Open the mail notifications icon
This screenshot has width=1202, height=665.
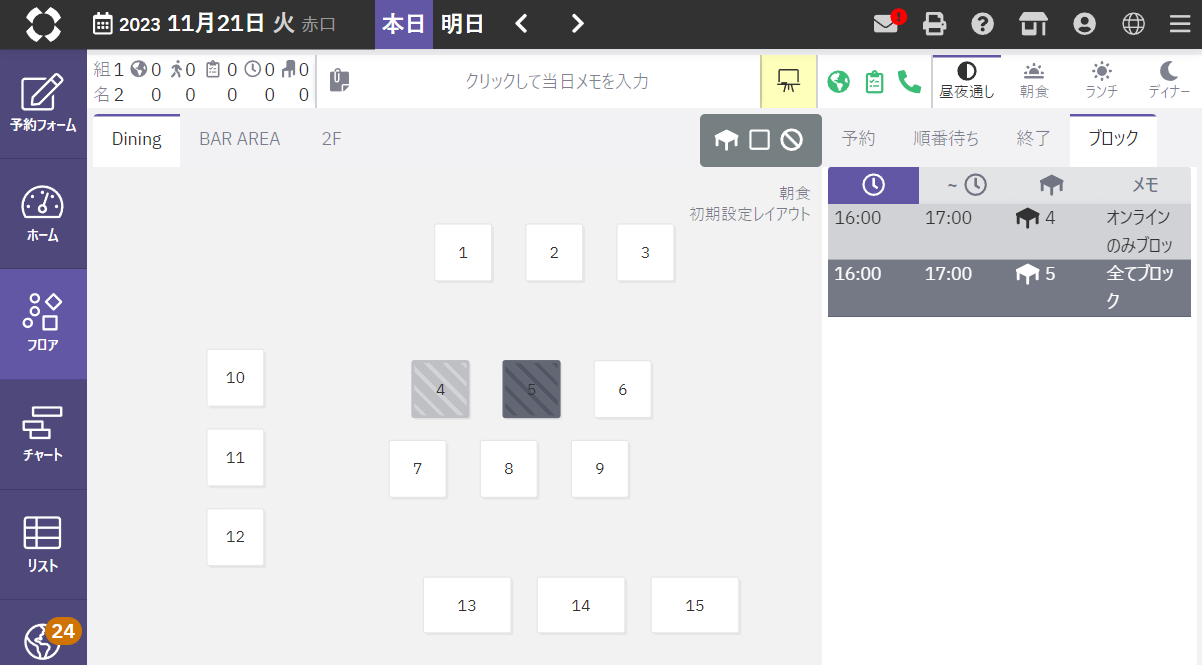(x=886, y=24)
